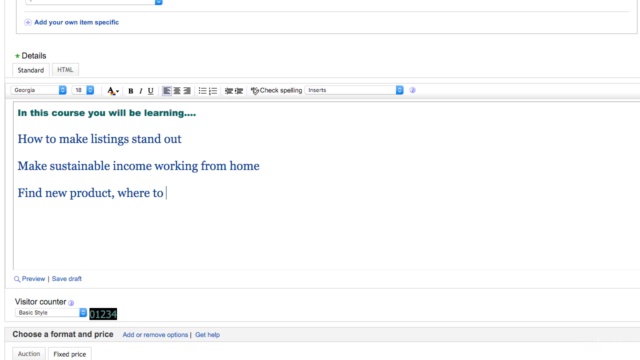Viewport: 640px width, 360px height.
Task: Click the Preview link
Action: tap(33, 279)
